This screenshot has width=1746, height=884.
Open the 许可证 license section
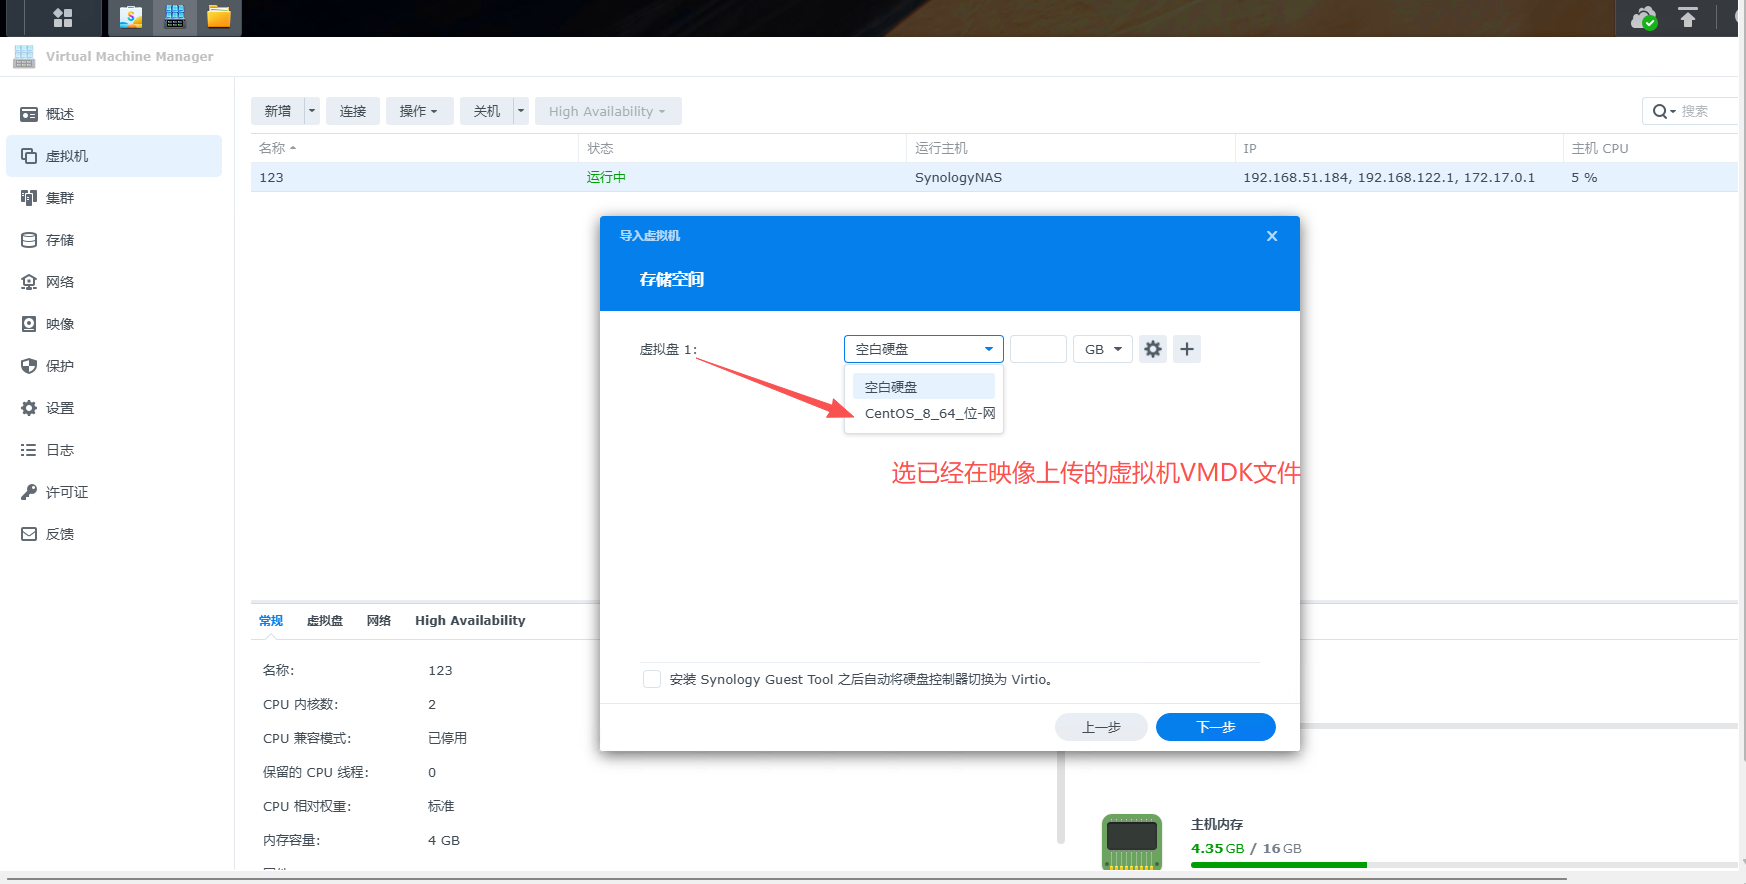pyautogui.click(x=114, y=492)
